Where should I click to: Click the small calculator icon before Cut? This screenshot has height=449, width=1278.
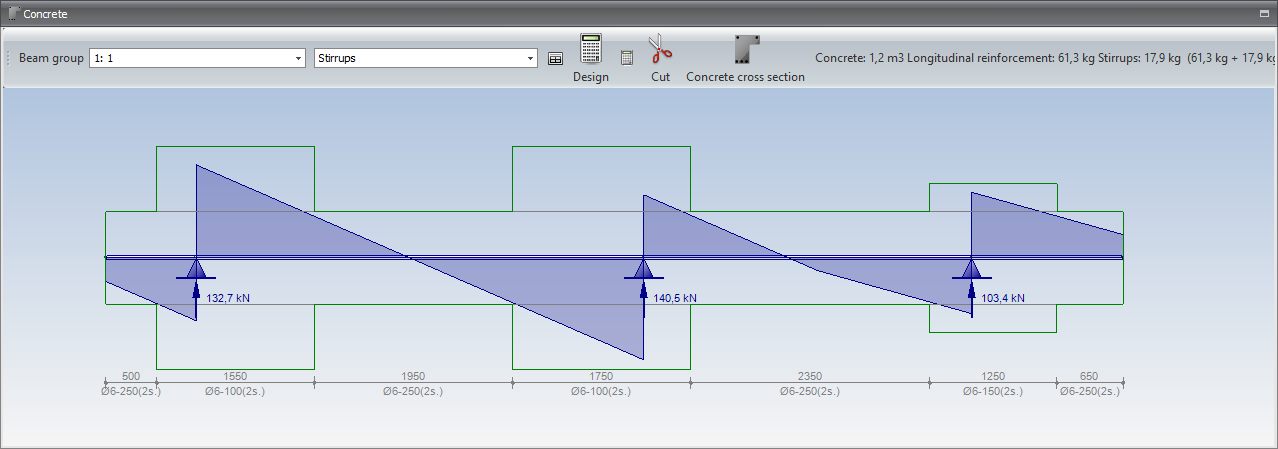pyautogui.click(x=627, y=58)
